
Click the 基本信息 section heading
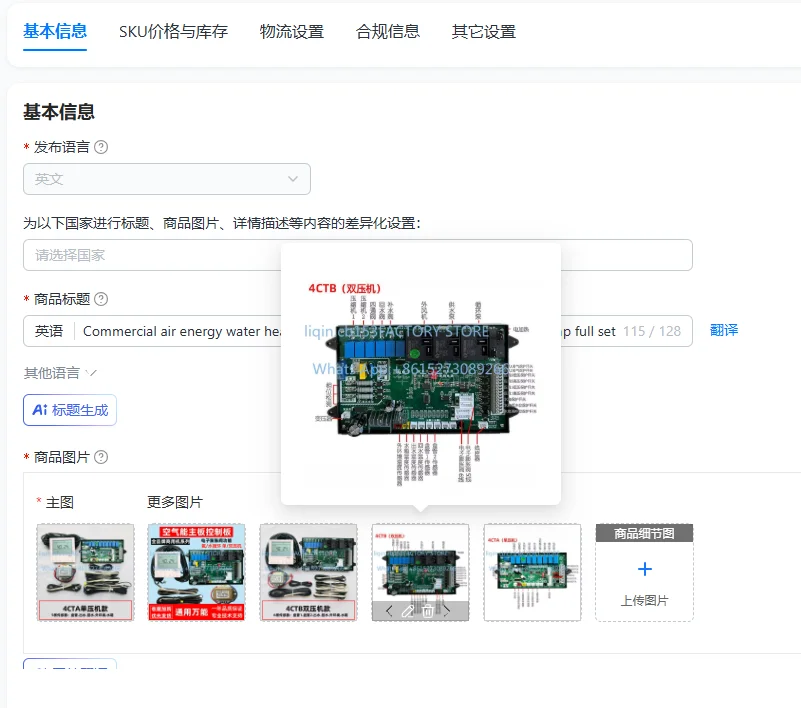(x=59, y=112)
